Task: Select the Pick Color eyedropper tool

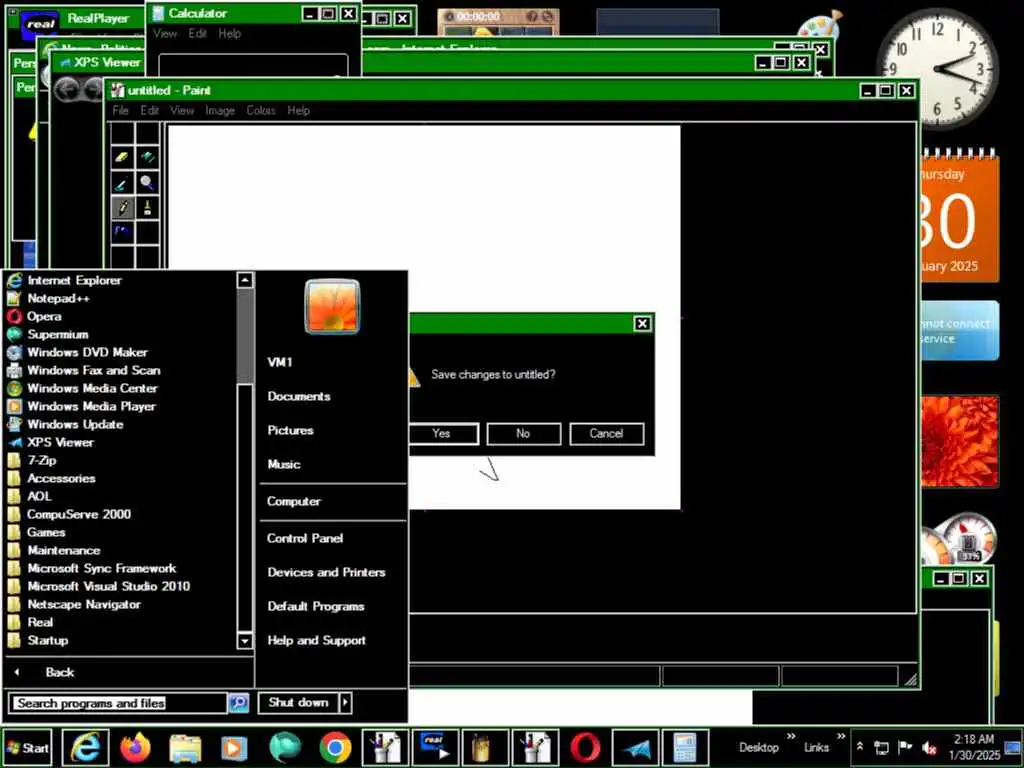Action: [x=122, y=183]
